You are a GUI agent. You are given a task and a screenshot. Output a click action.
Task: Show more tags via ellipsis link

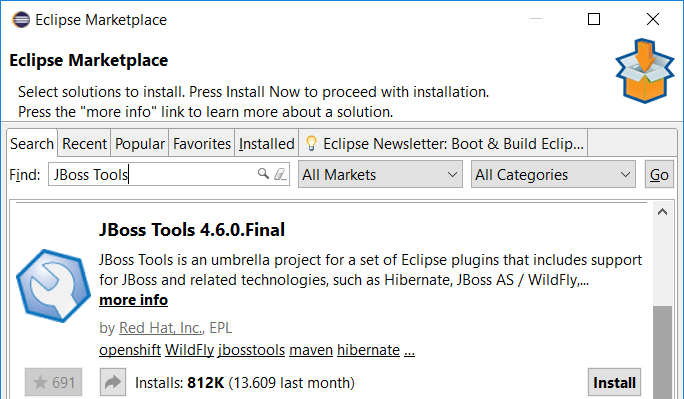(x=409, y=351)
